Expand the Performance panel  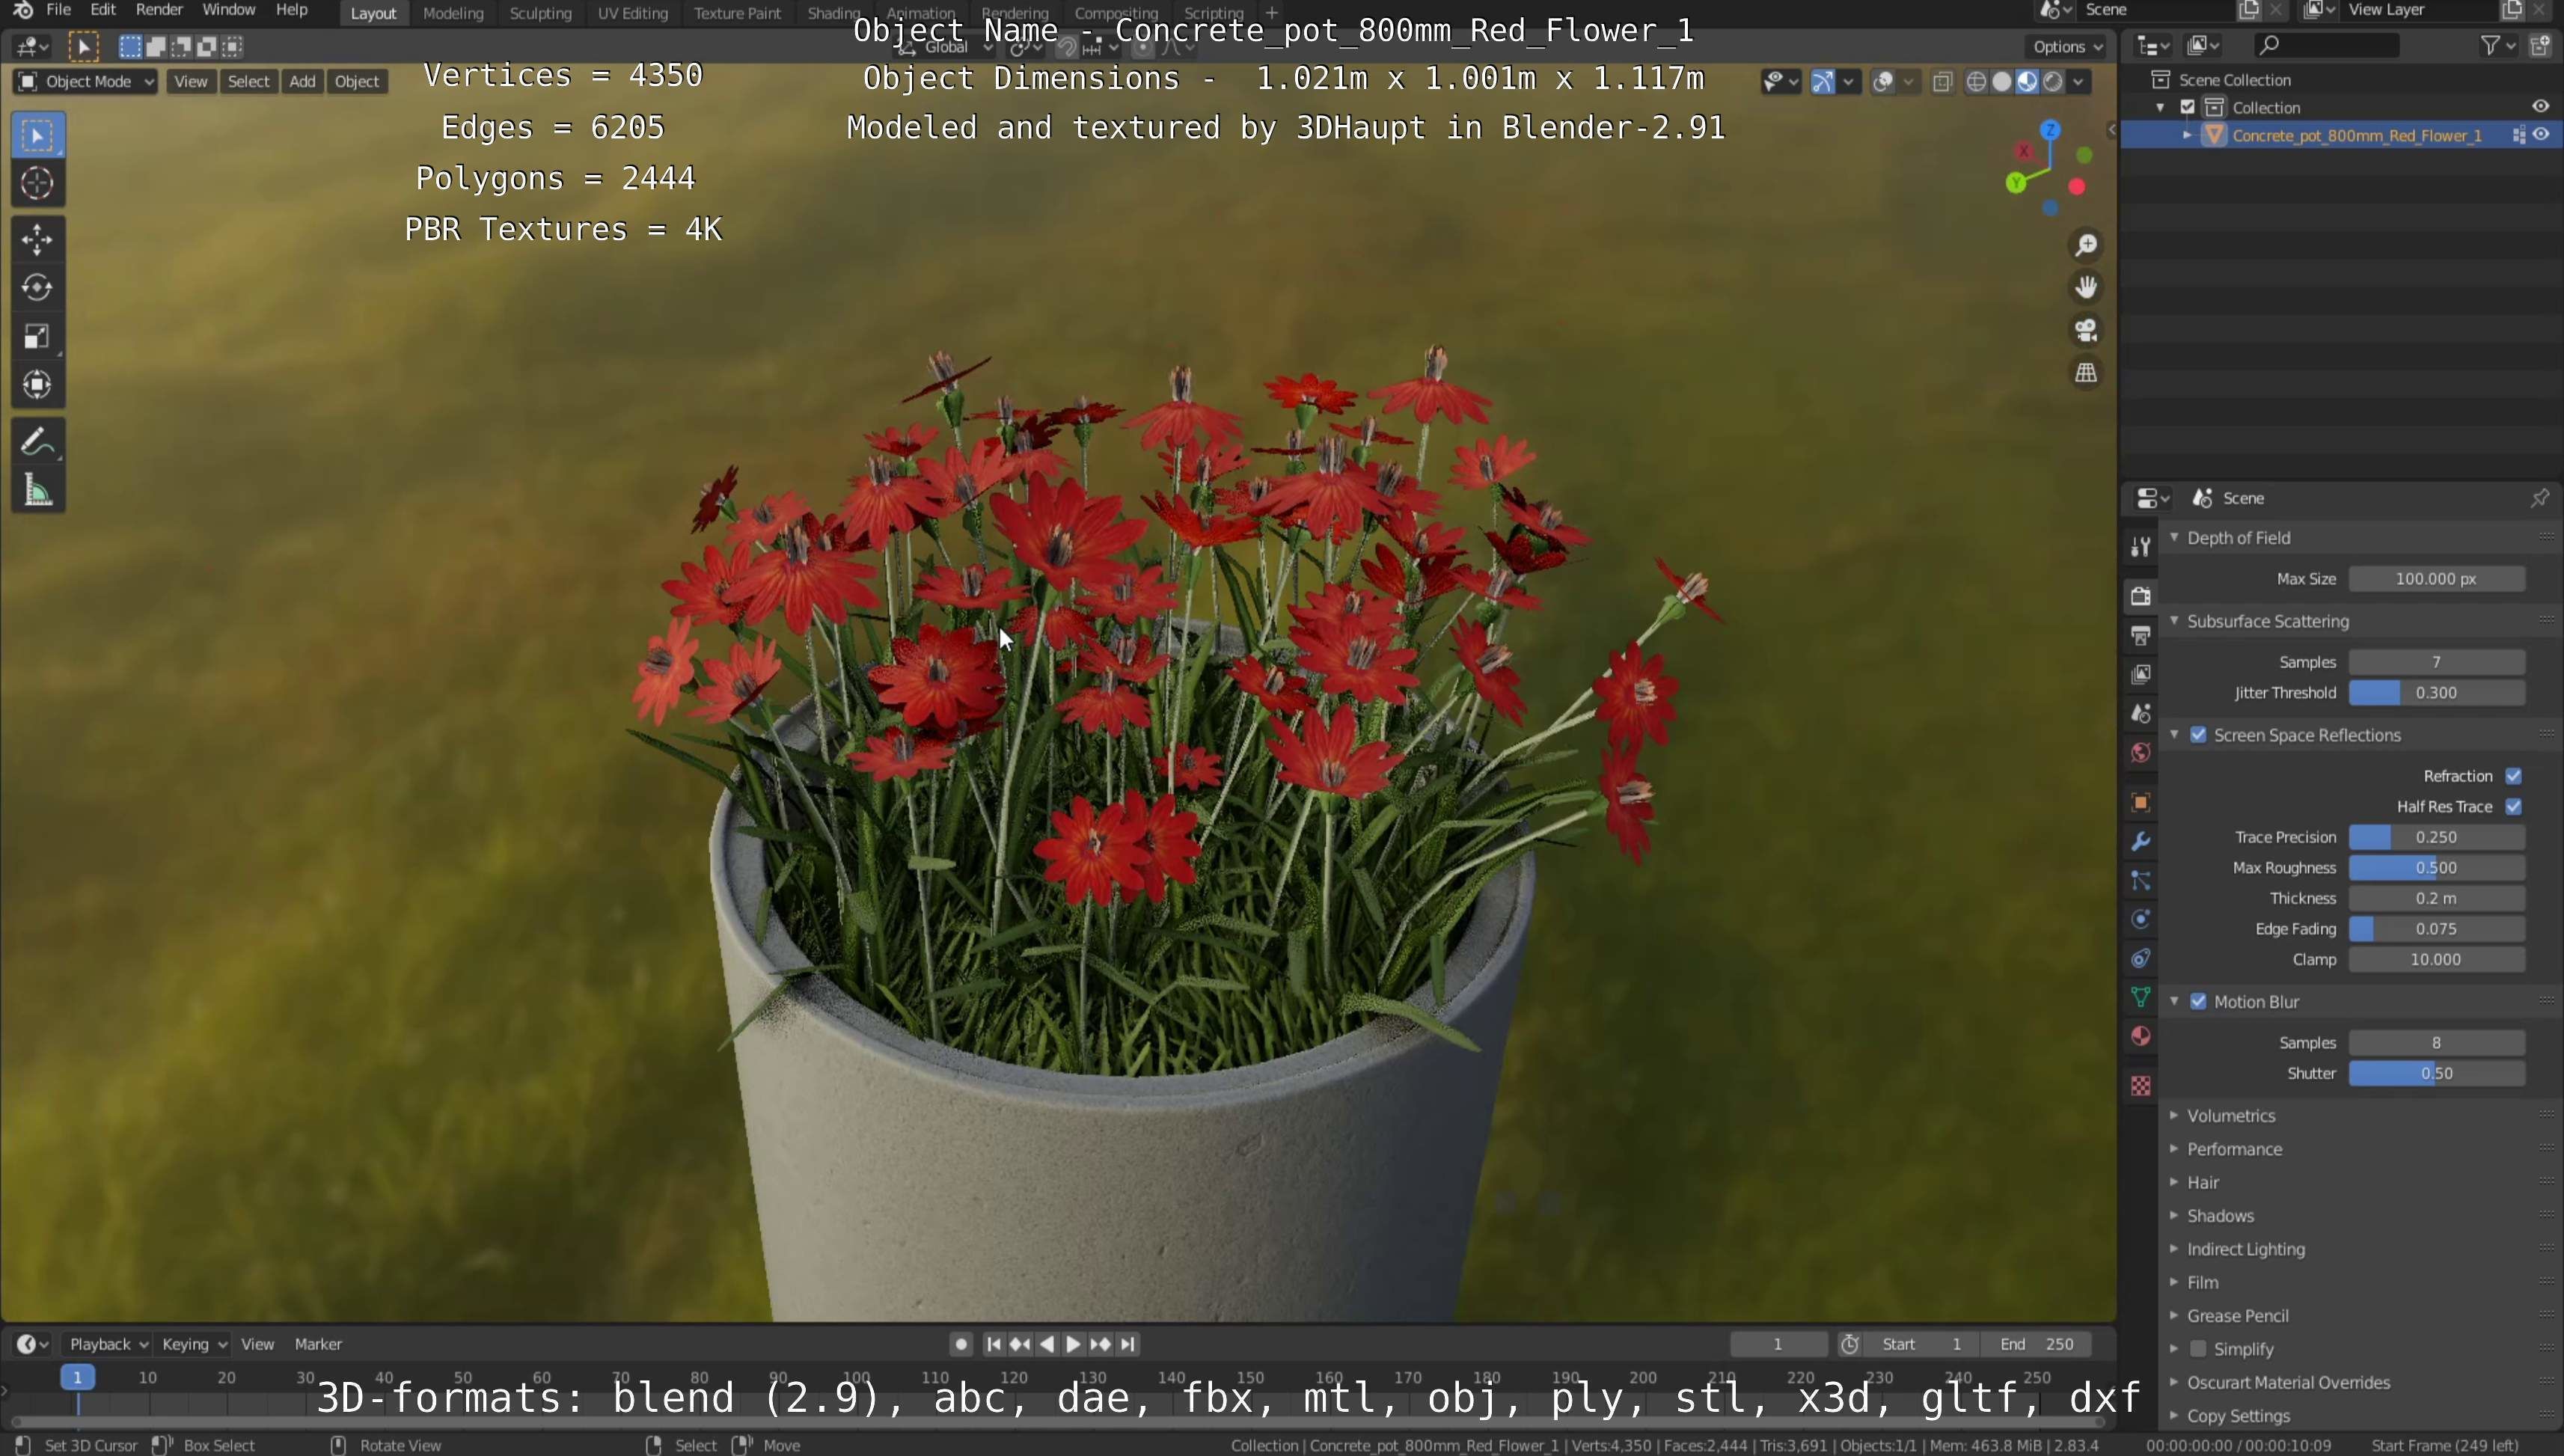coord(2234,1149)
